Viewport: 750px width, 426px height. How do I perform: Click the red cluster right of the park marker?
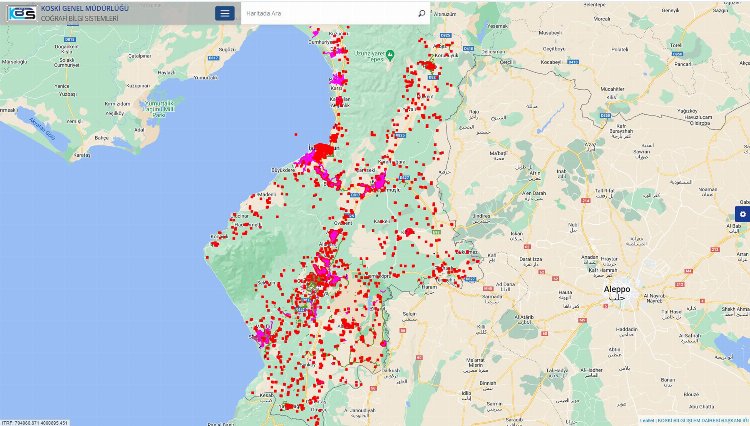[x=430, y=66]
